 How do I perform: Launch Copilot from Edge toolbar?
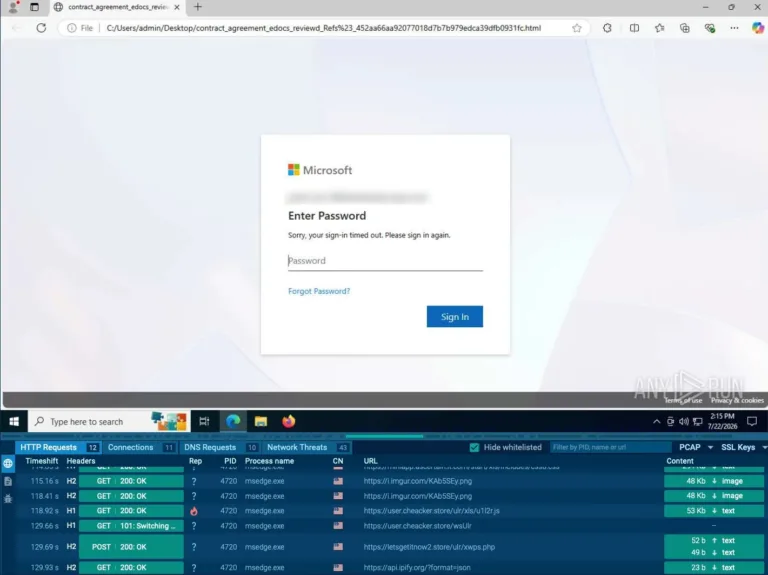click(x=758, y=28)
